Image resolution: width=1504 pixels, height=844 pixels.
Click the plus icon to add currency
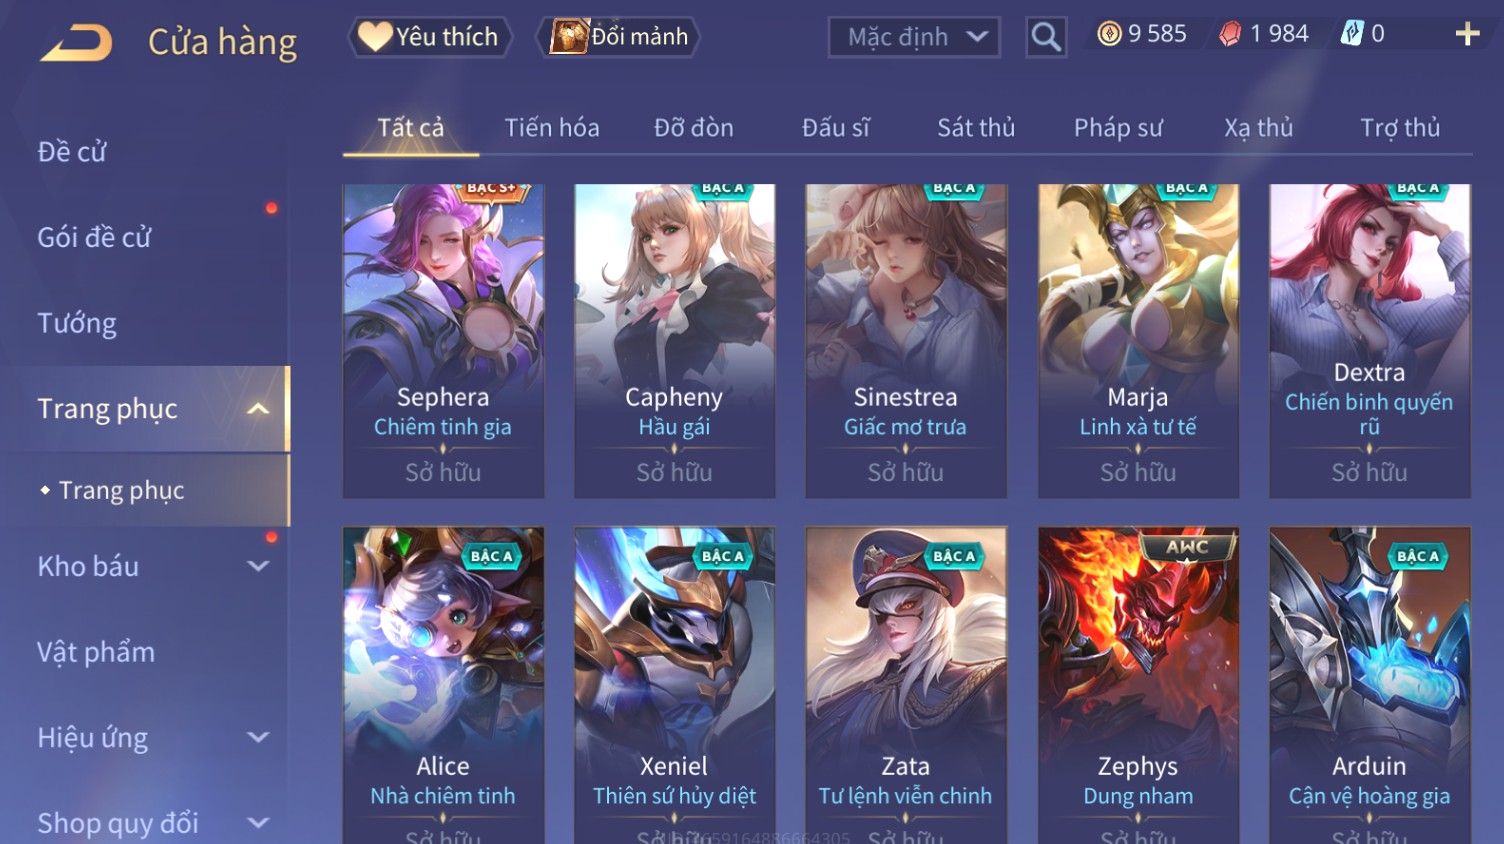(x=1467, y=34)
